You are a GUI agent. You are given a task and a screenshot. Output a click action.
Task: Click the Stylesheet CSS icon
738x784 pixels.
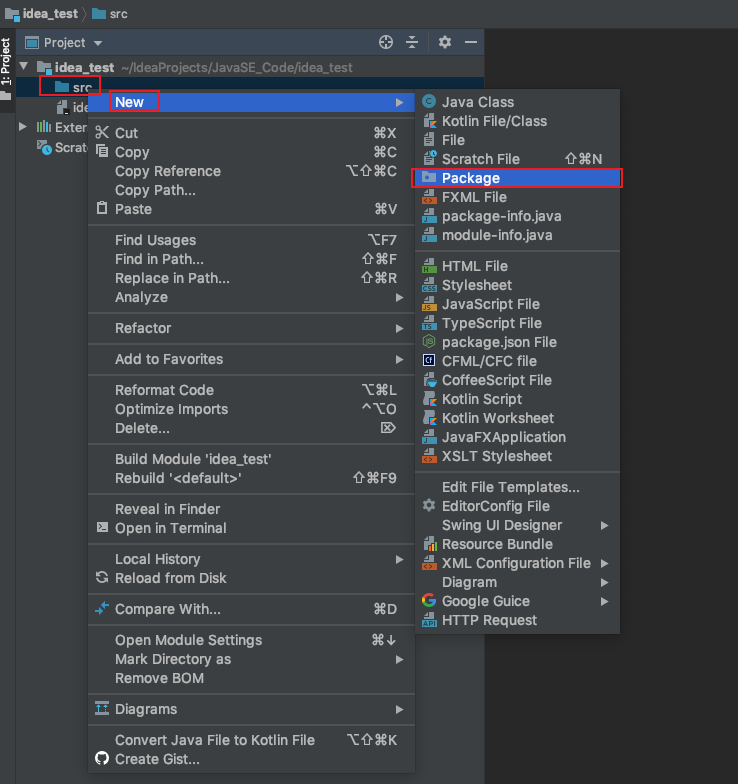[429, 285]
